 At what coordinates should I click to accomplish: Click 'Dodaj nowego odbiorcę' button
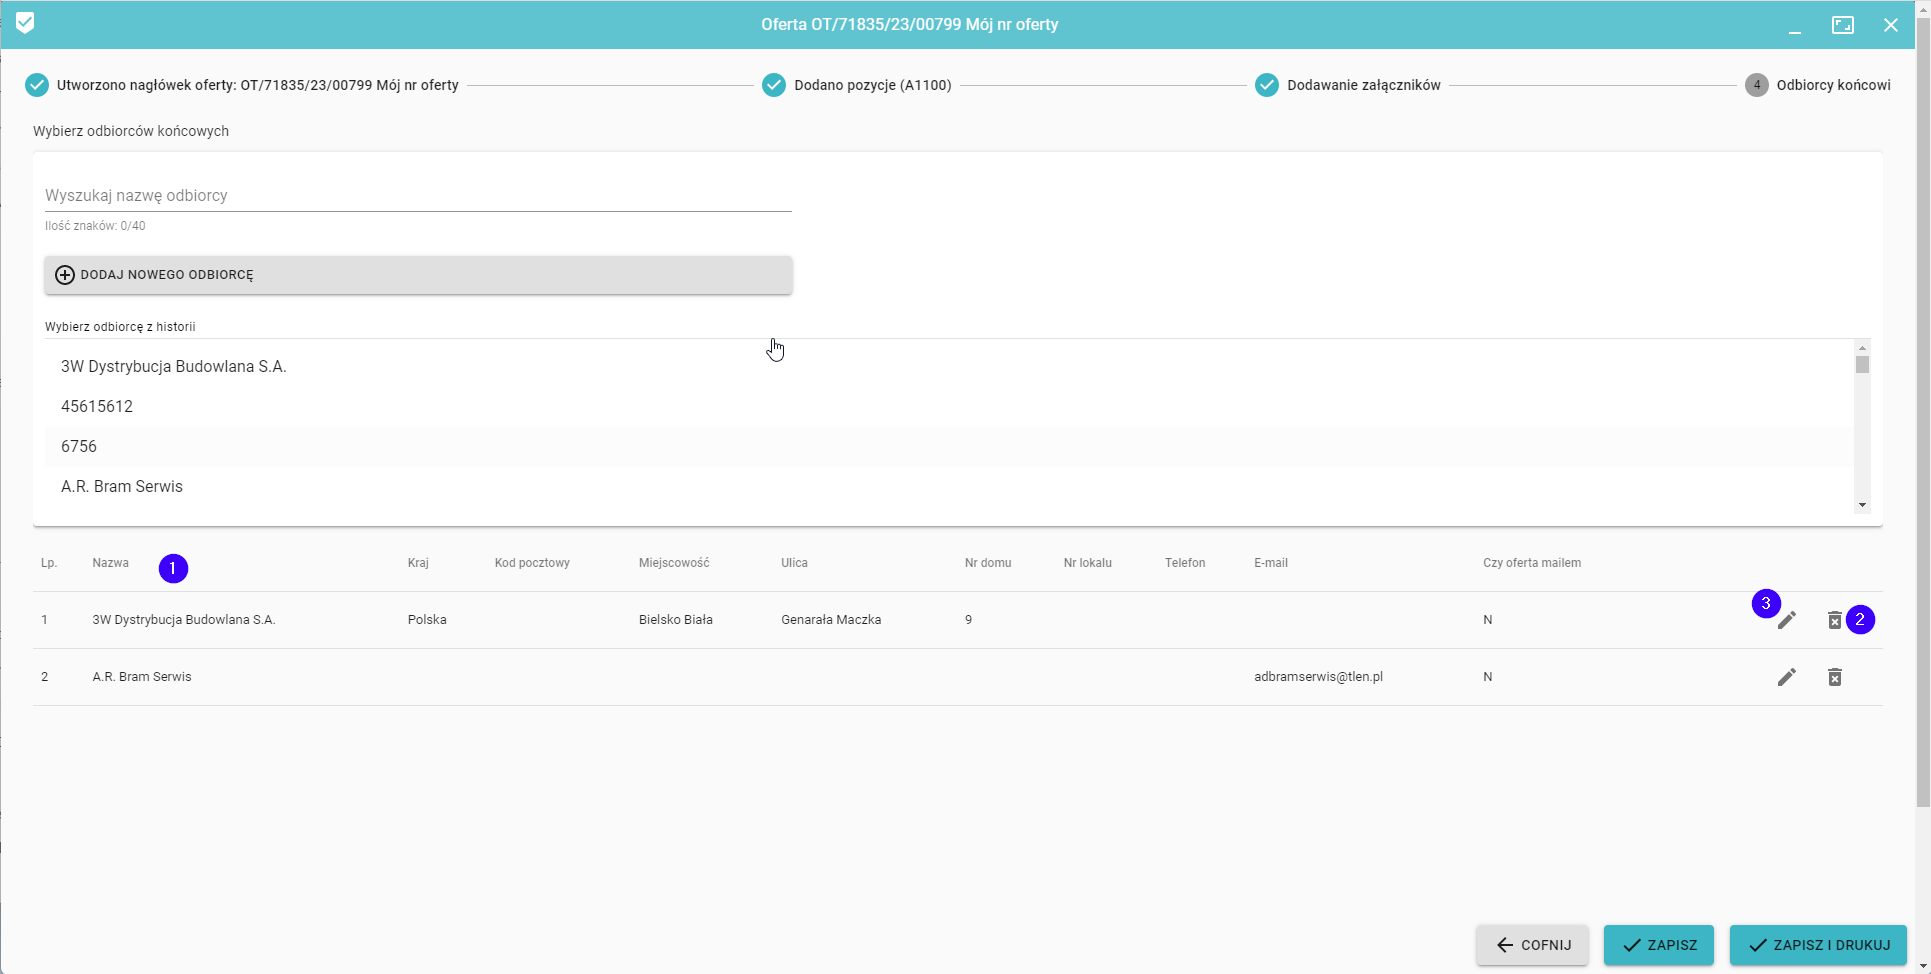[x=418, y=275]
